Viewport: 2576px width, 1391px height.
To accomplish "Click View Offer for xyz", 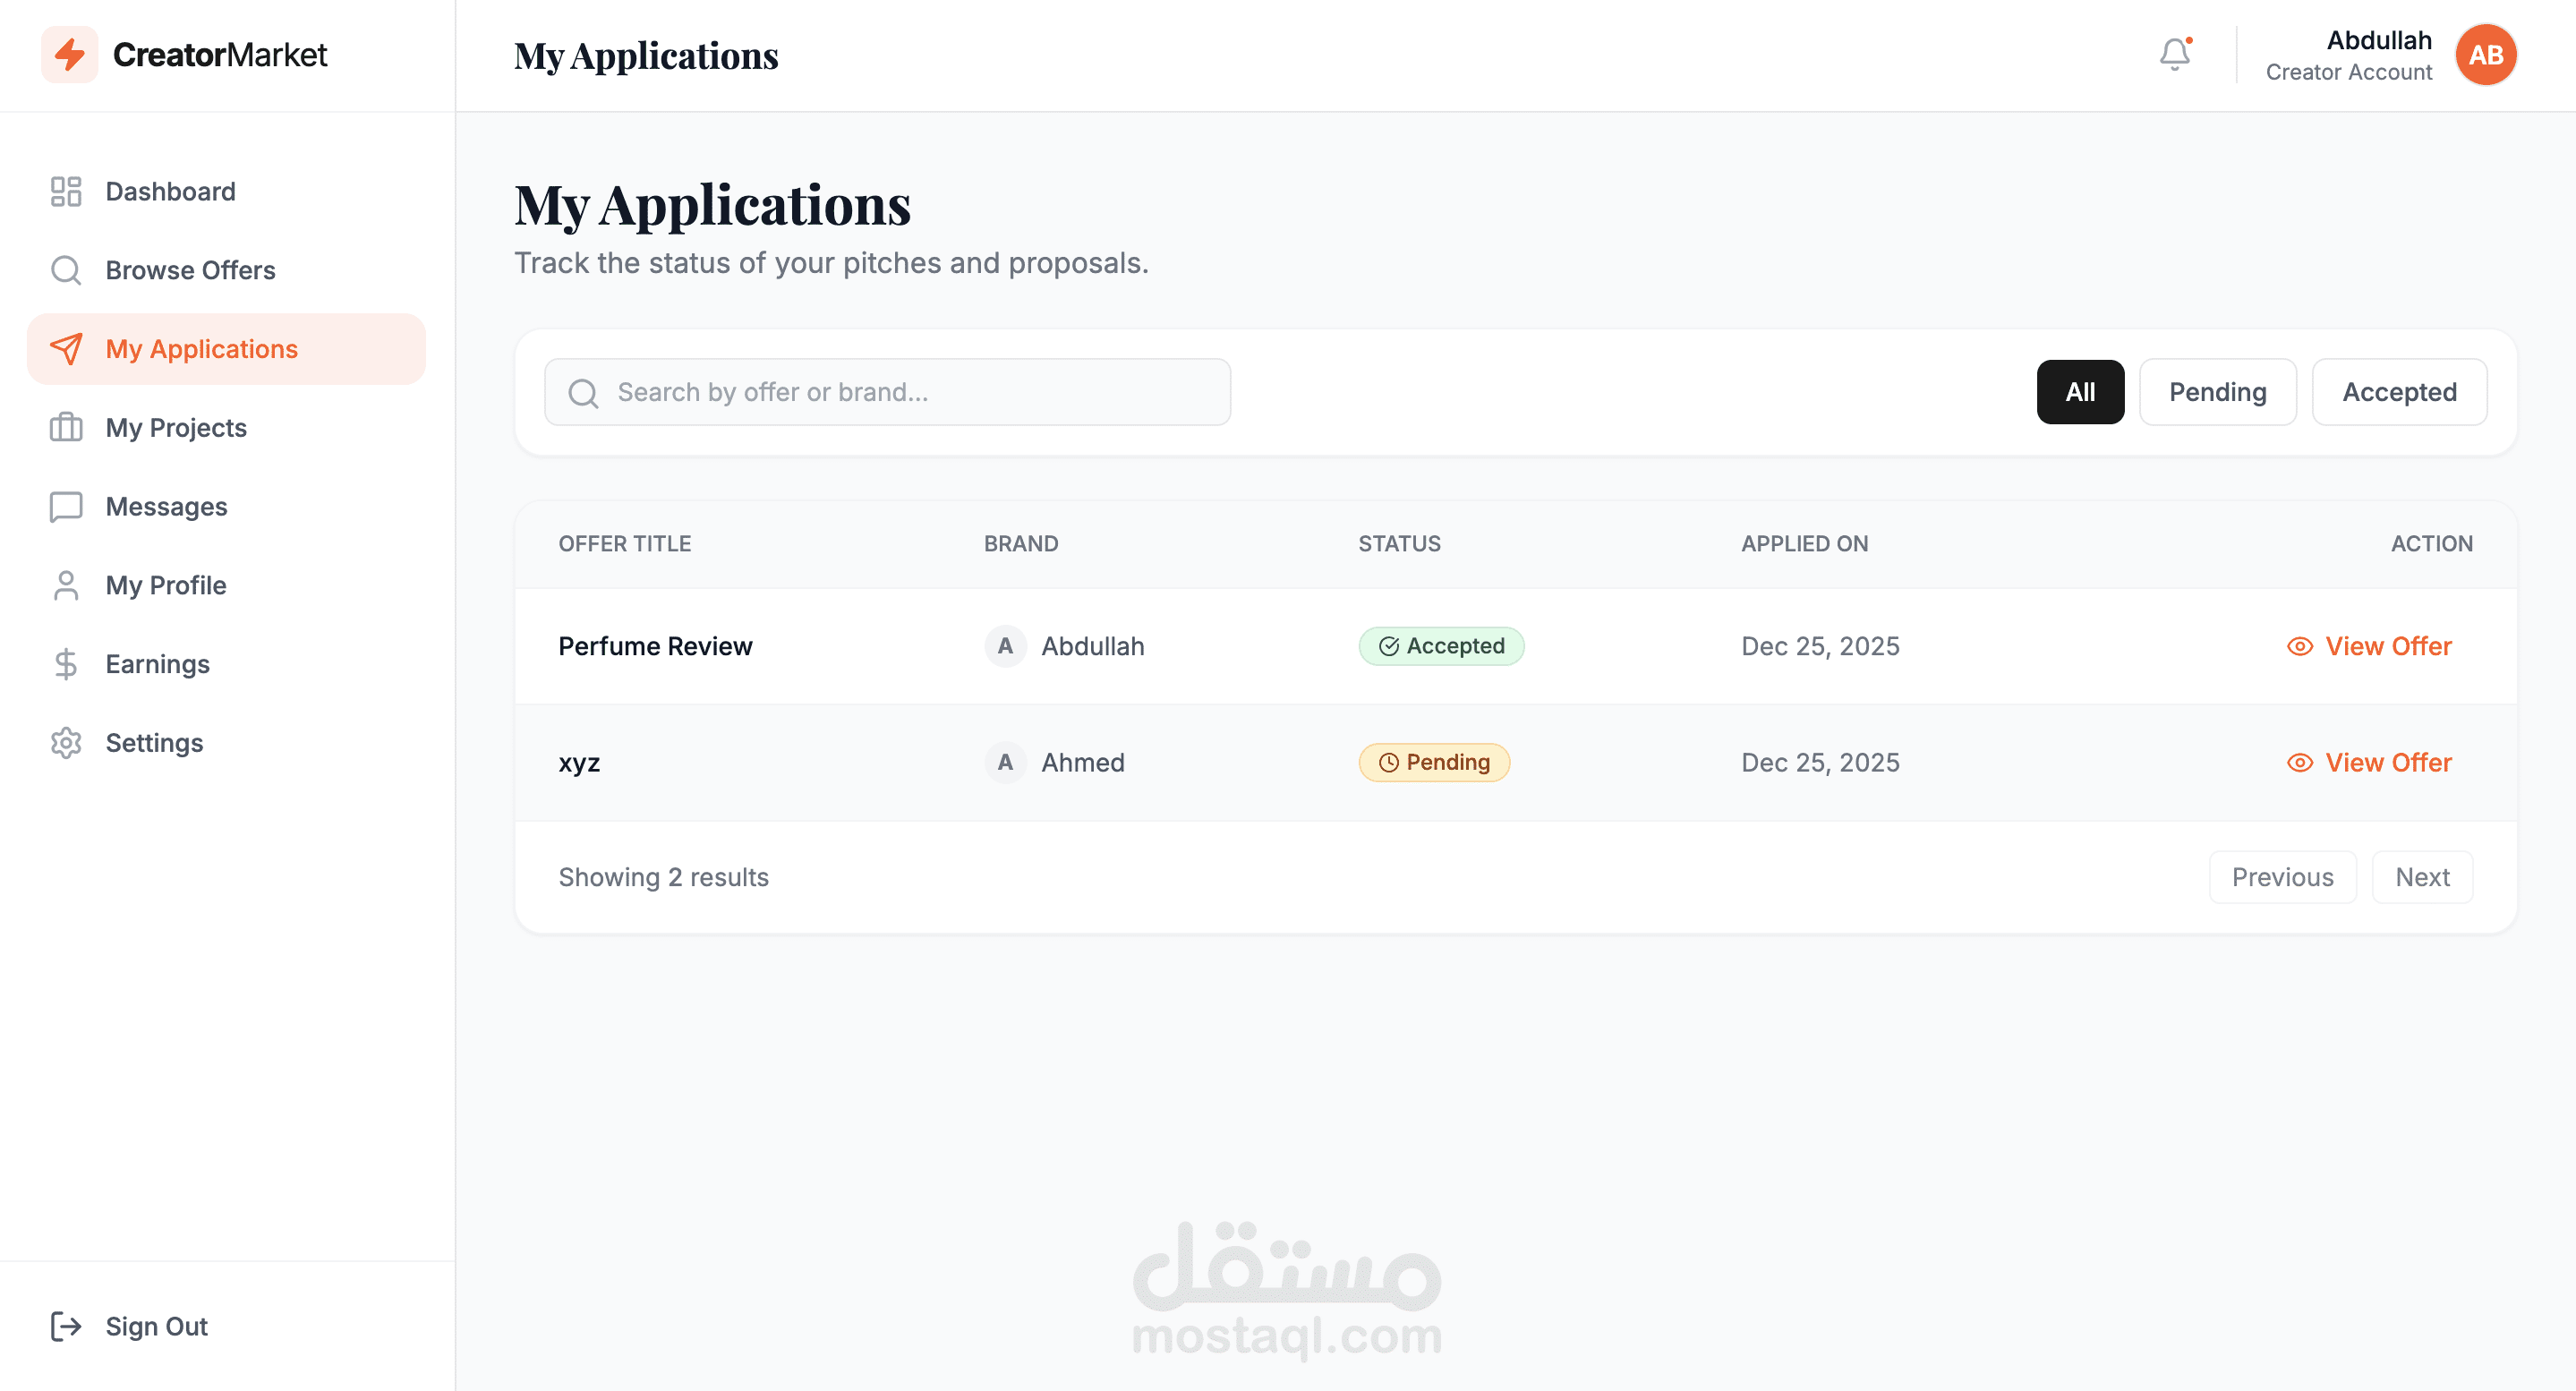I will pyautogui.click(x=2387, y=763).
